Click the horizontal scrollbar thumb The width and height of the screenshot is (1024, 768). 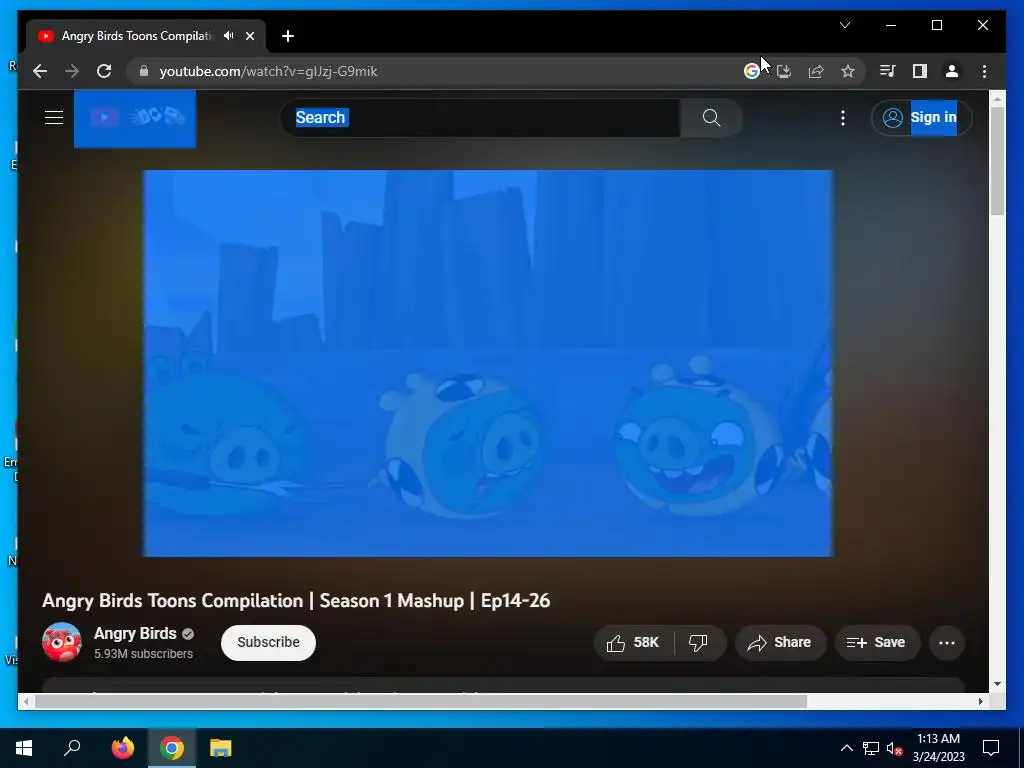pos(421,701)
